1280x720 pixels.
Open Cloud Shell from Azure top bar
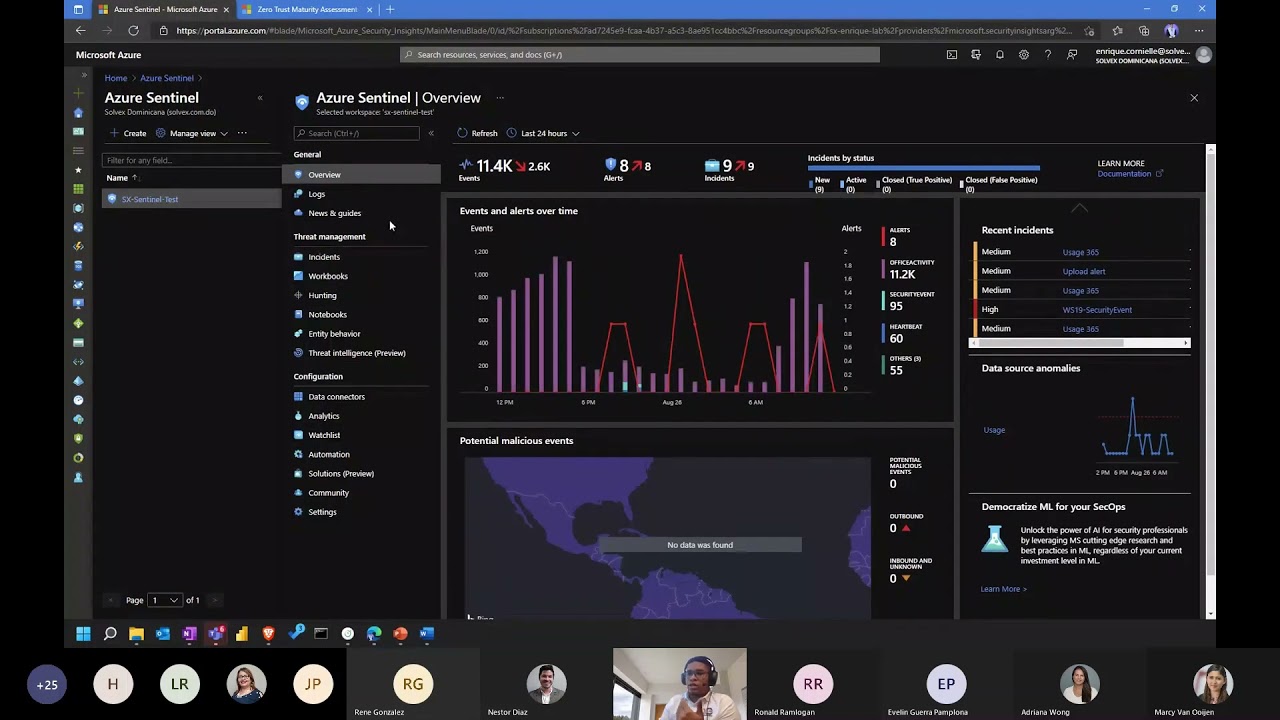952,55
